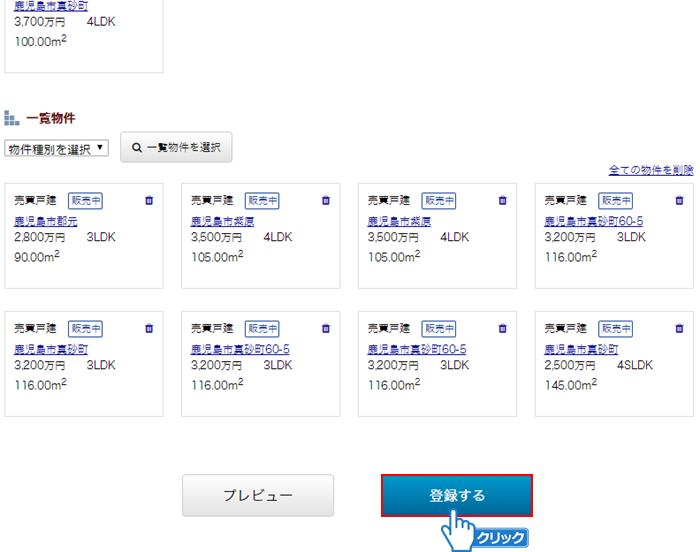Click the 一覧物件 section heading icon
This screenshot has height=552, width=700.
pos(12,118)
